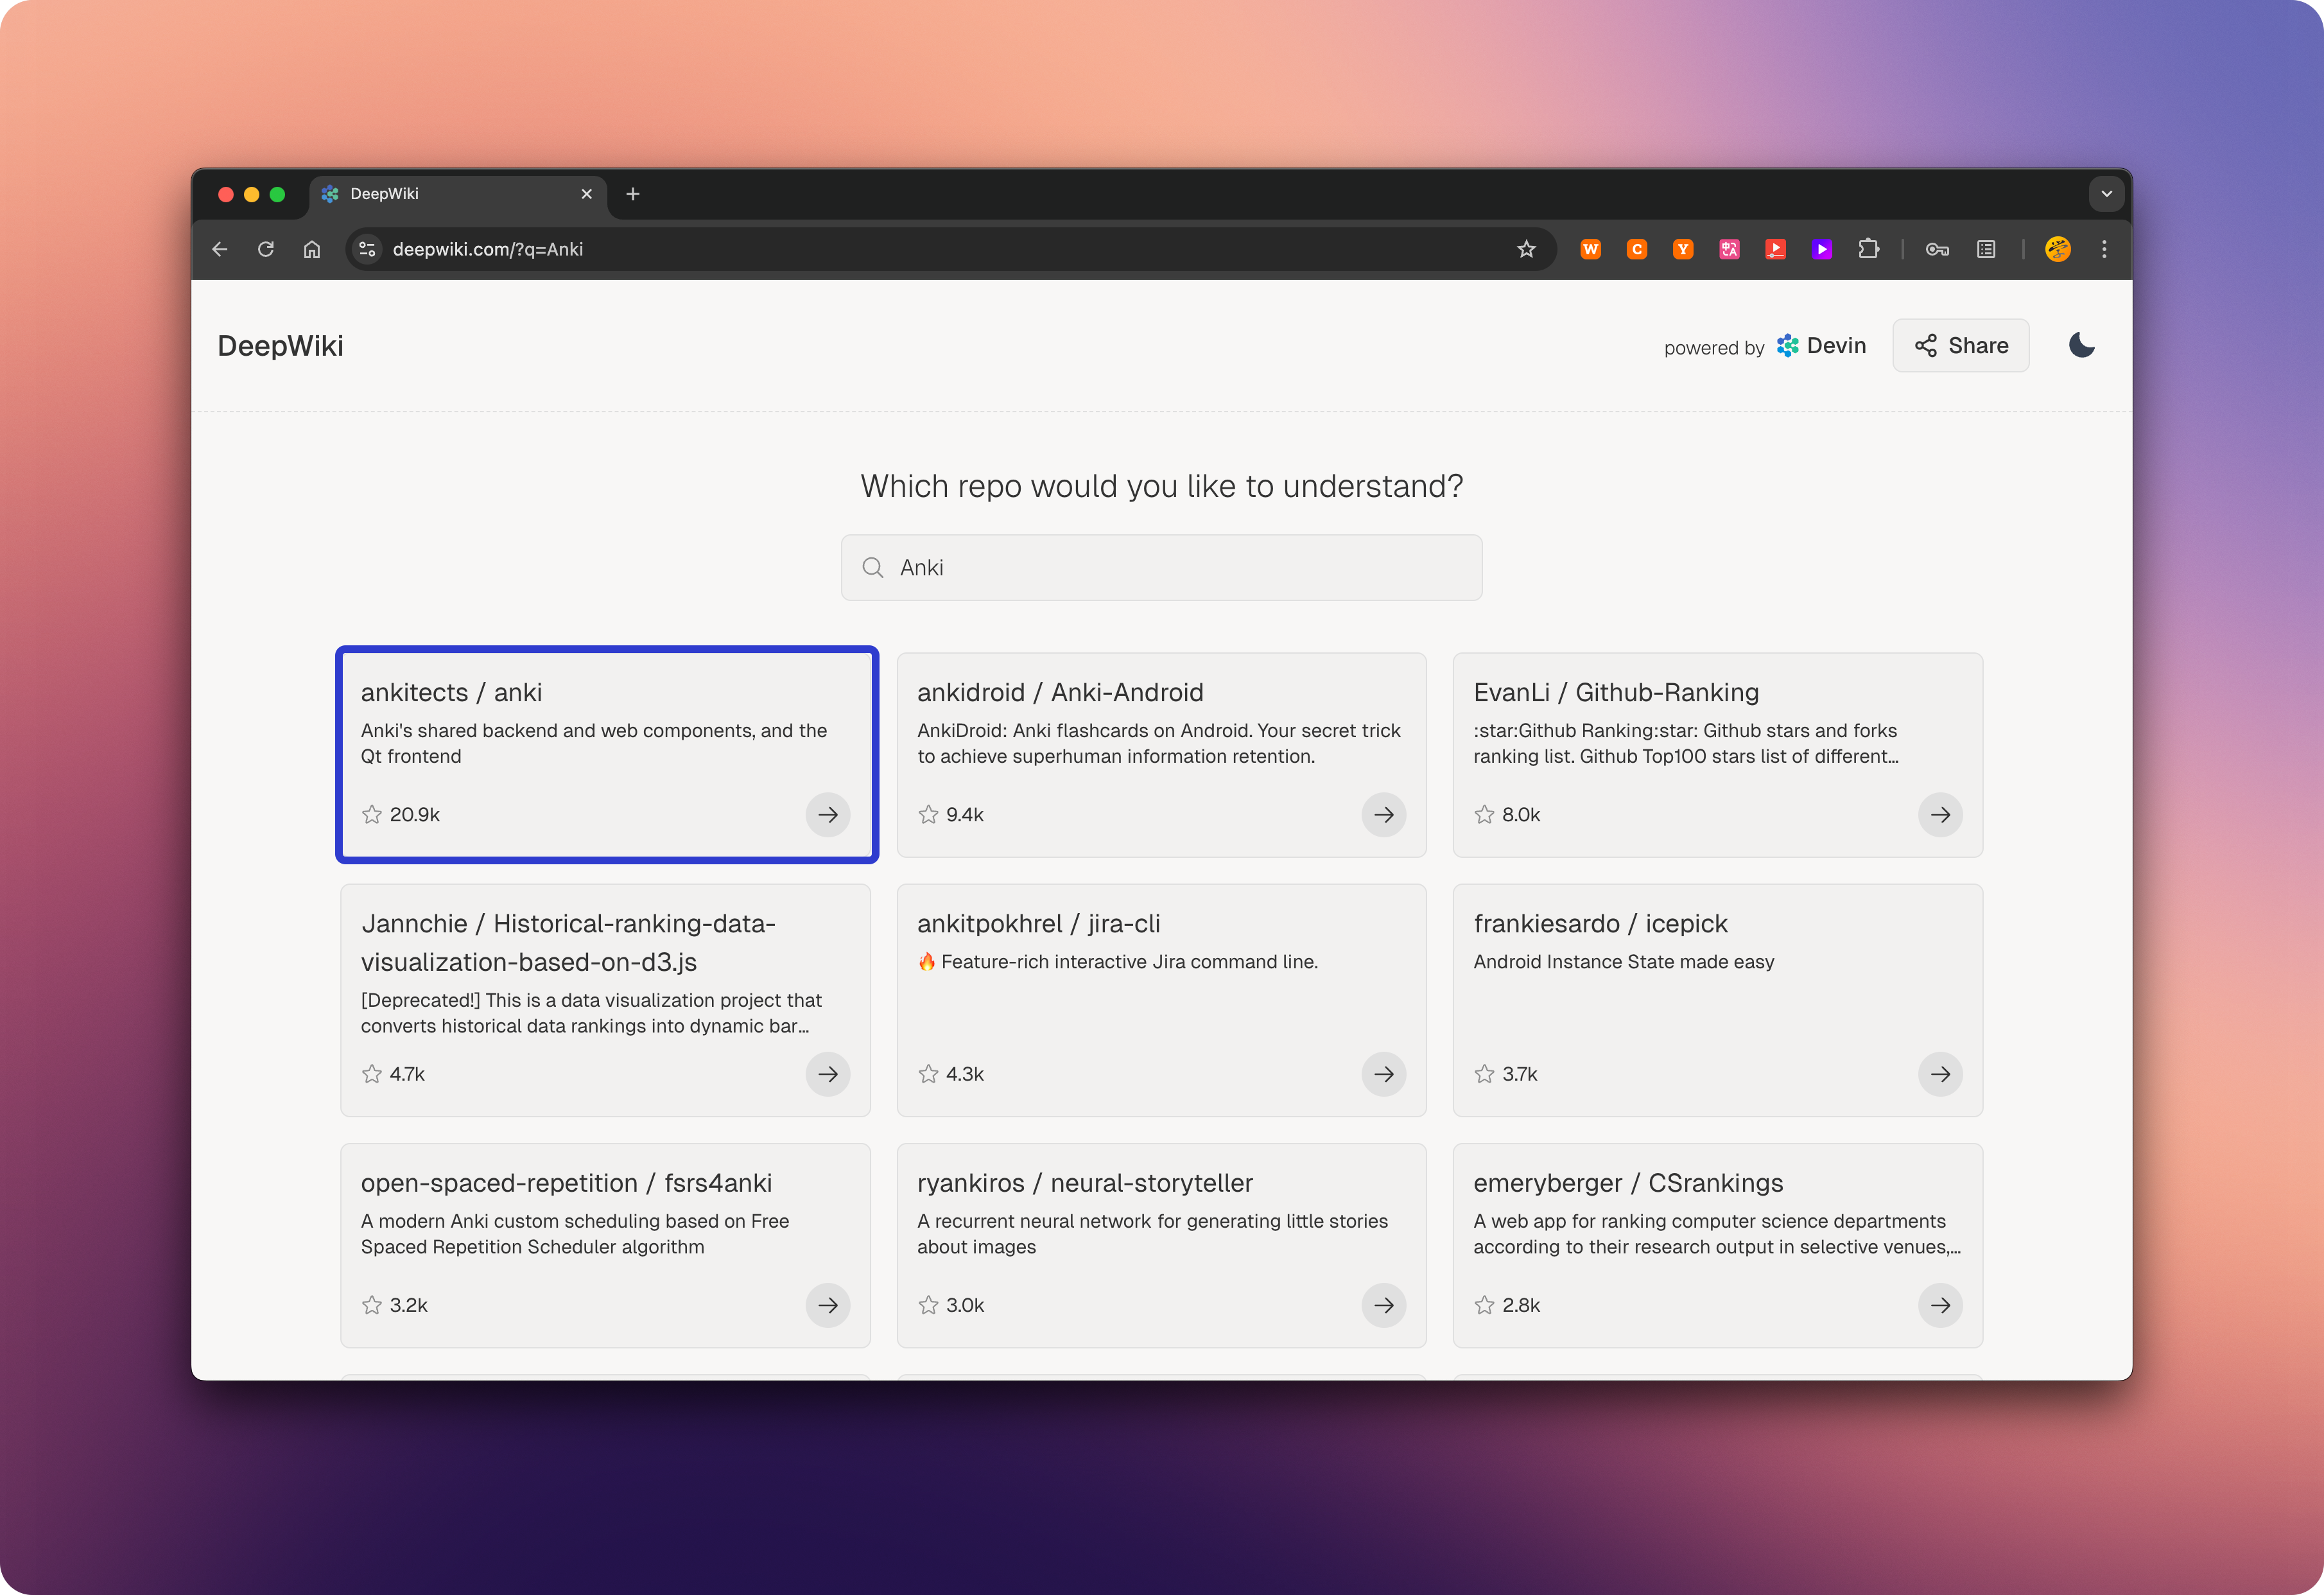Screen dimensions: 2324x1595
Task: Open the pink translate extension
Action: [1729, 249]
